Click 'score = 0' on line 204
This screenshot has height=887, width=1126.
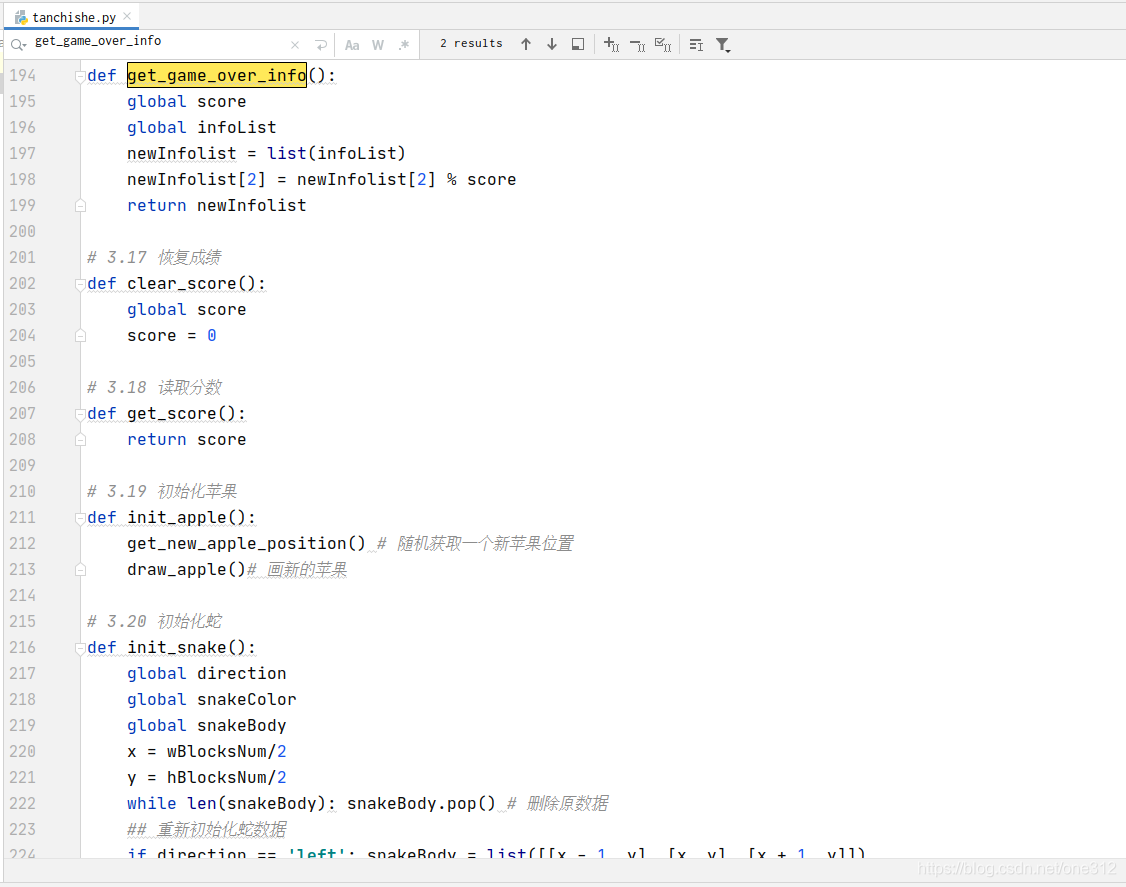pos(172,335)
